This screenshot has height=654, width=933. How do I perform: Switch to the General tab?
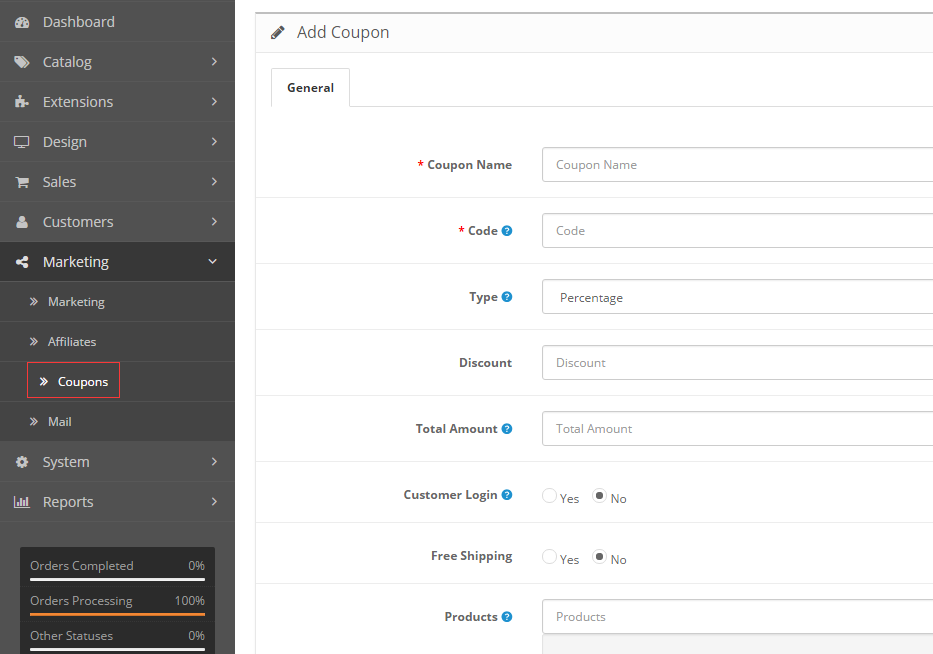[310, 88]
